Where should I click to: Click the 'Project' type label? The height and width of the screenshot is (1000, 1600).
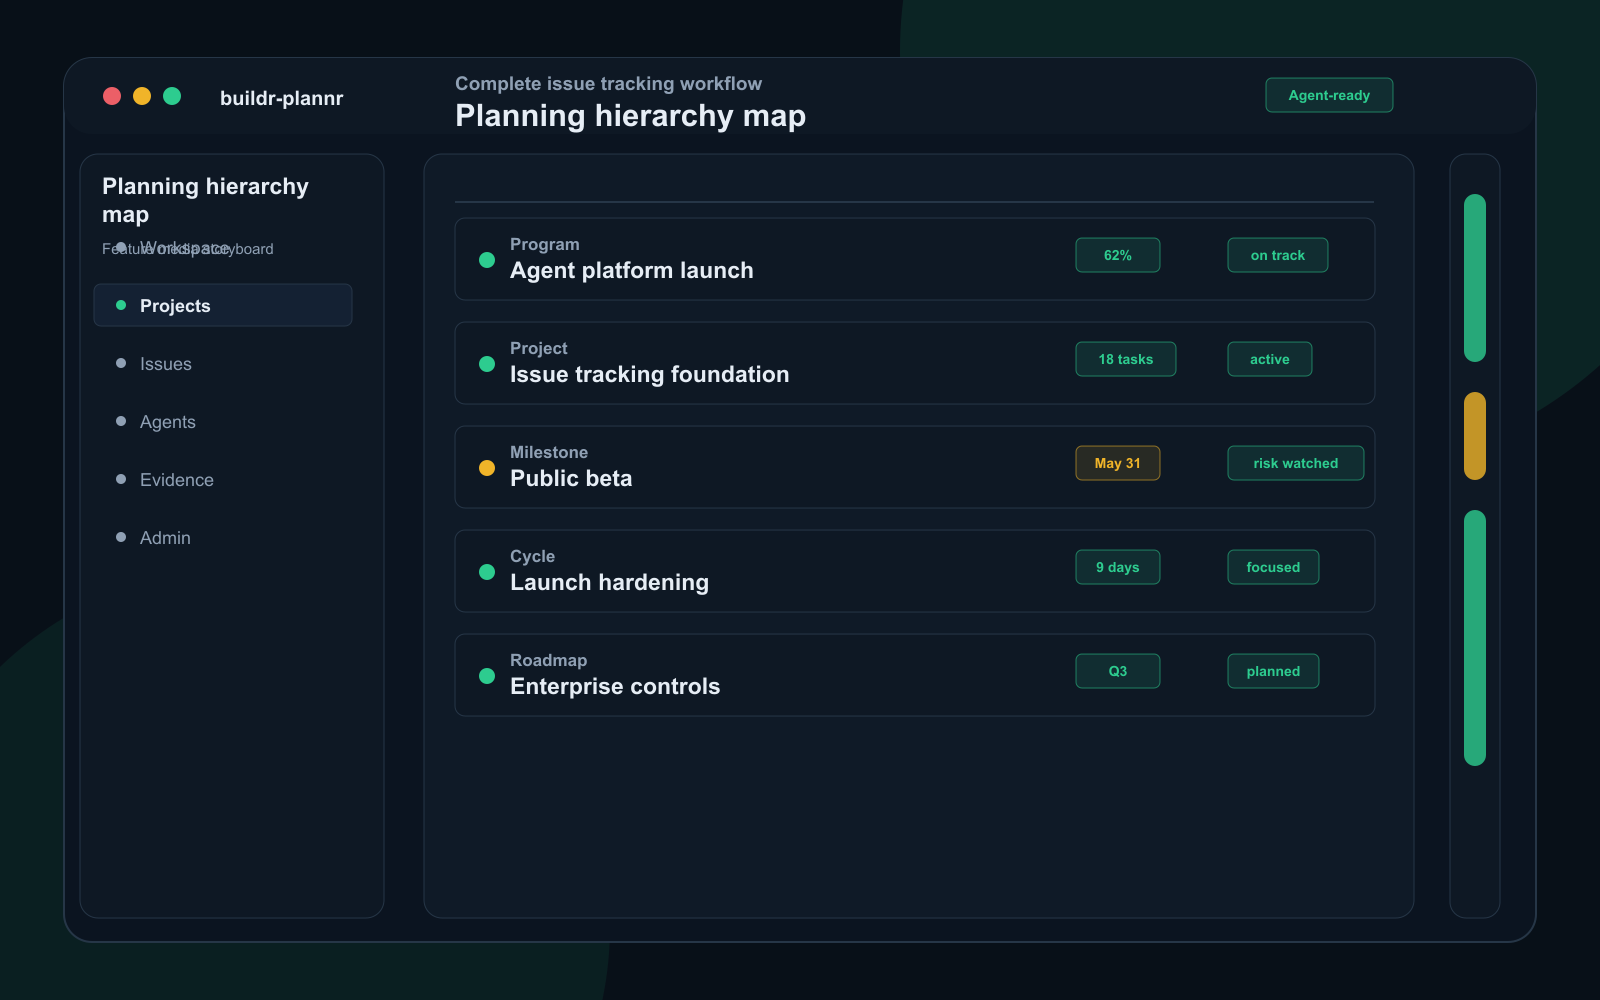(x=539, y=348)
